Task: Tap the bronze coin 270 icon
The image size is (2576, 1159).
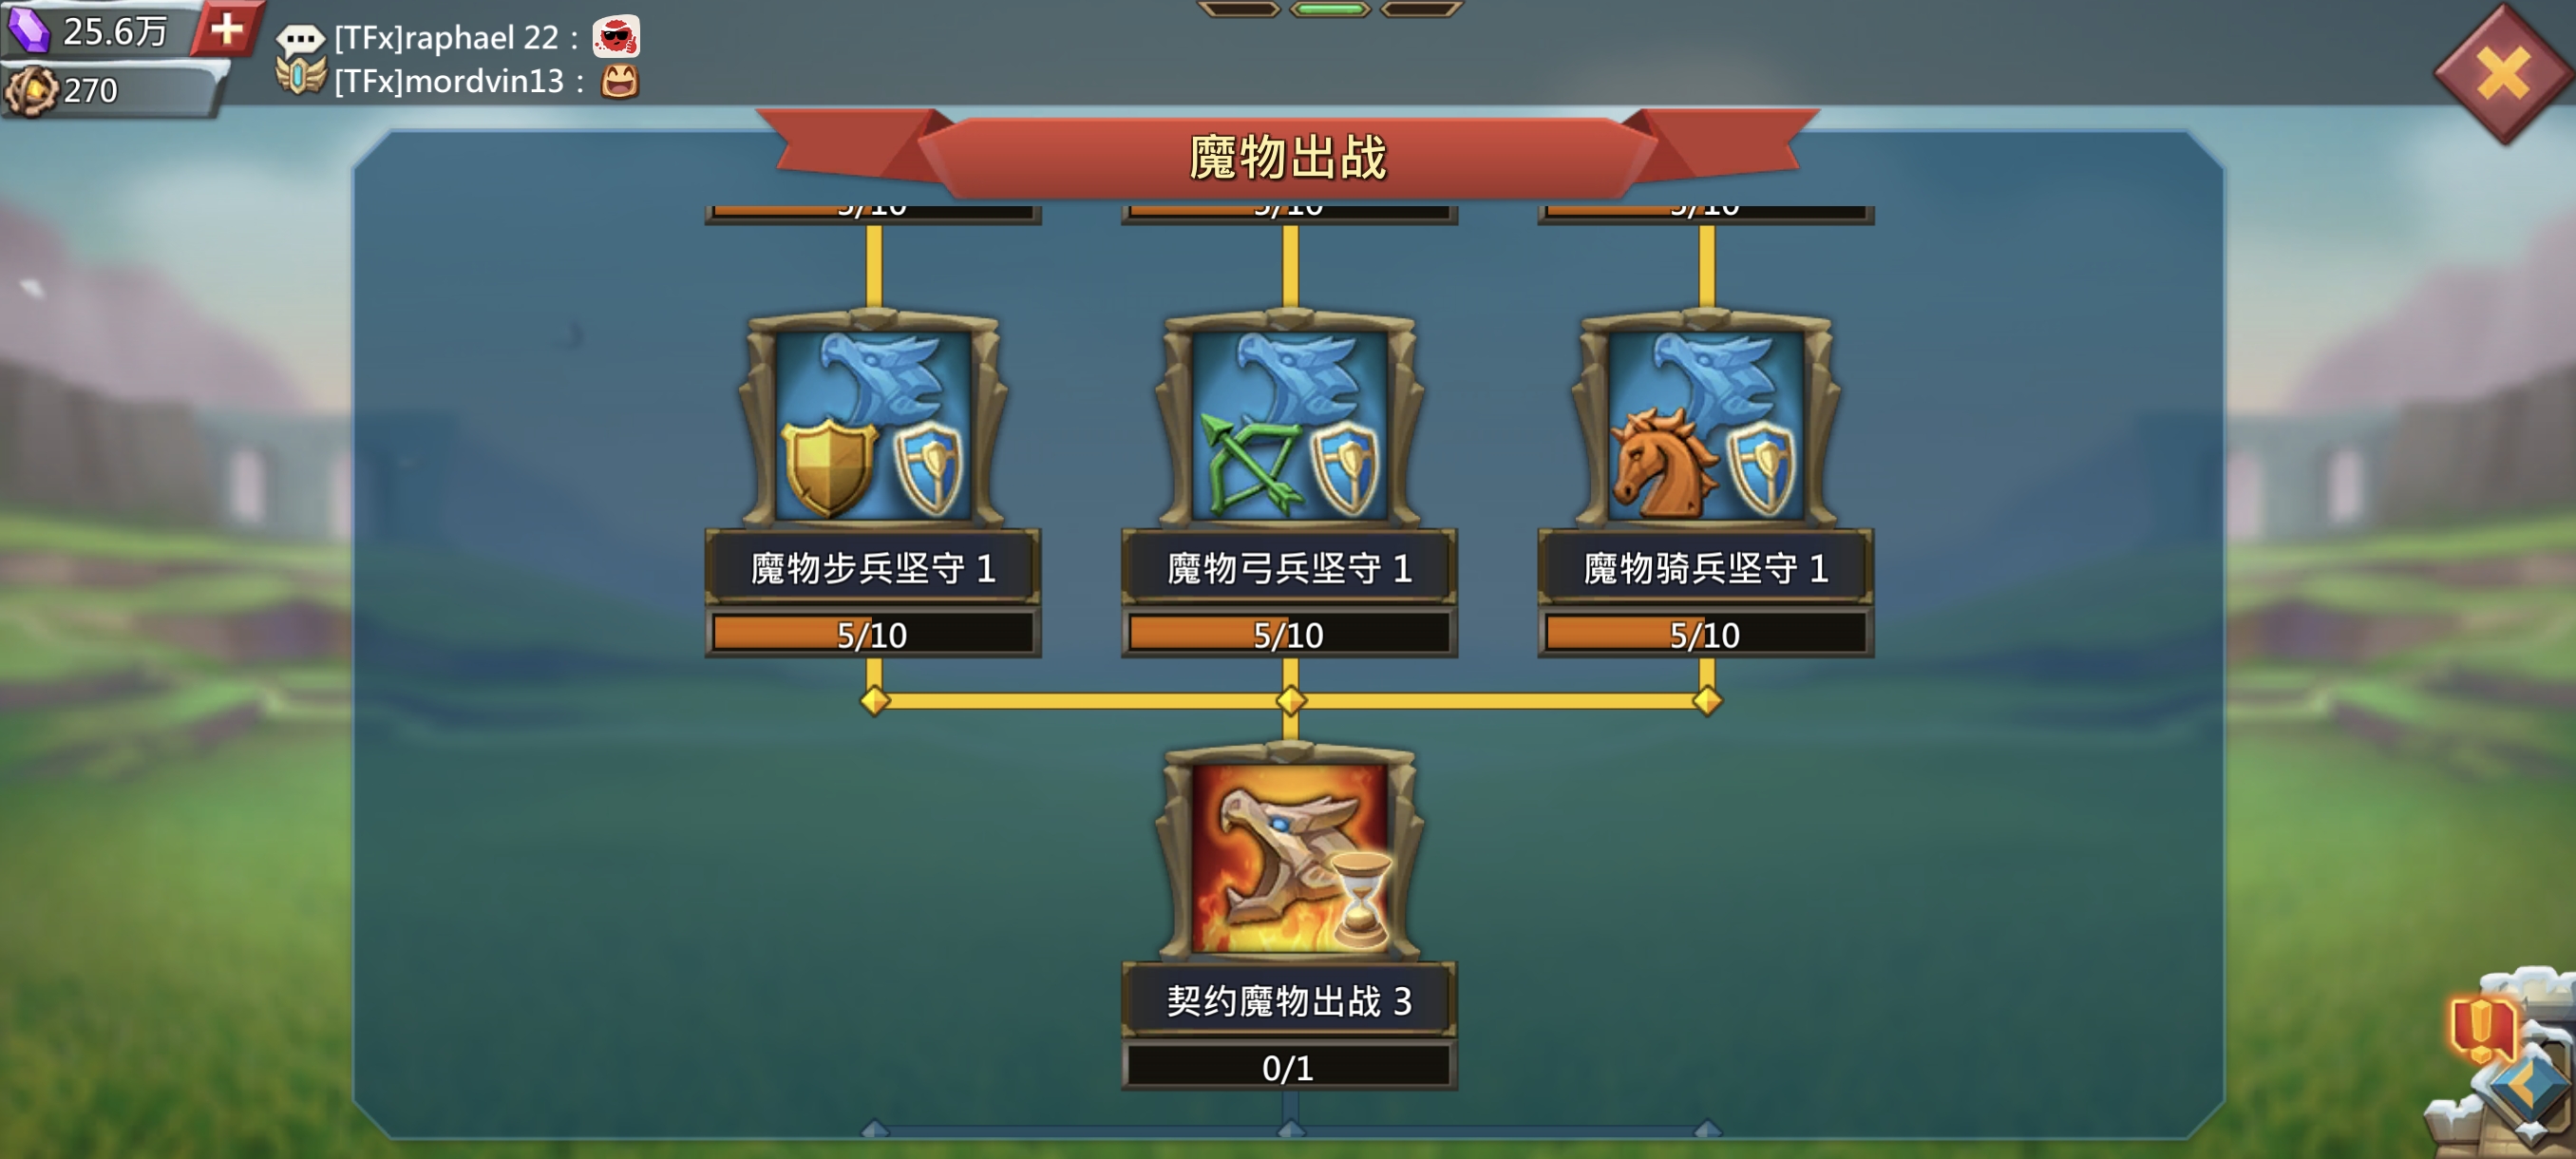Action: tap(30, 91)
